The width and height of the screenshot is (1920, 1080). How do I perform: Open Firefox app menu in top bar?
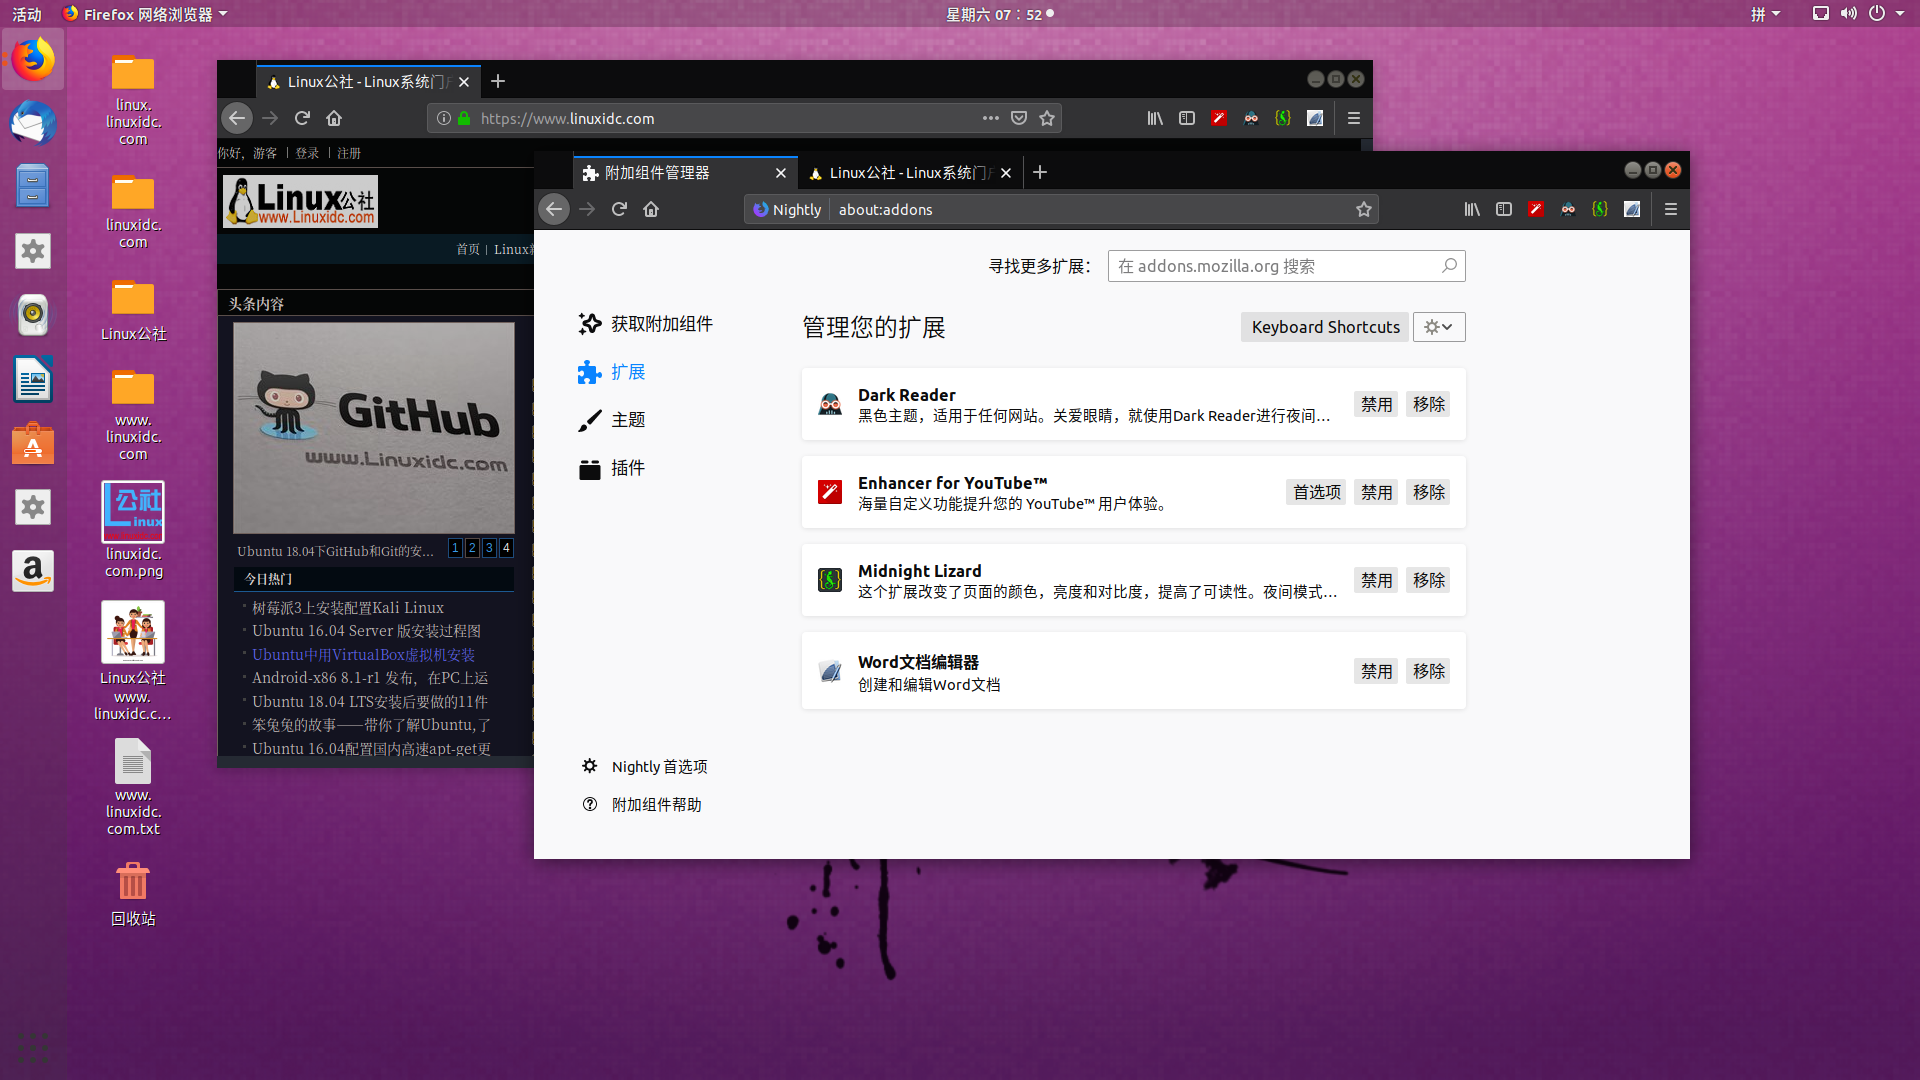pos(145,14)
